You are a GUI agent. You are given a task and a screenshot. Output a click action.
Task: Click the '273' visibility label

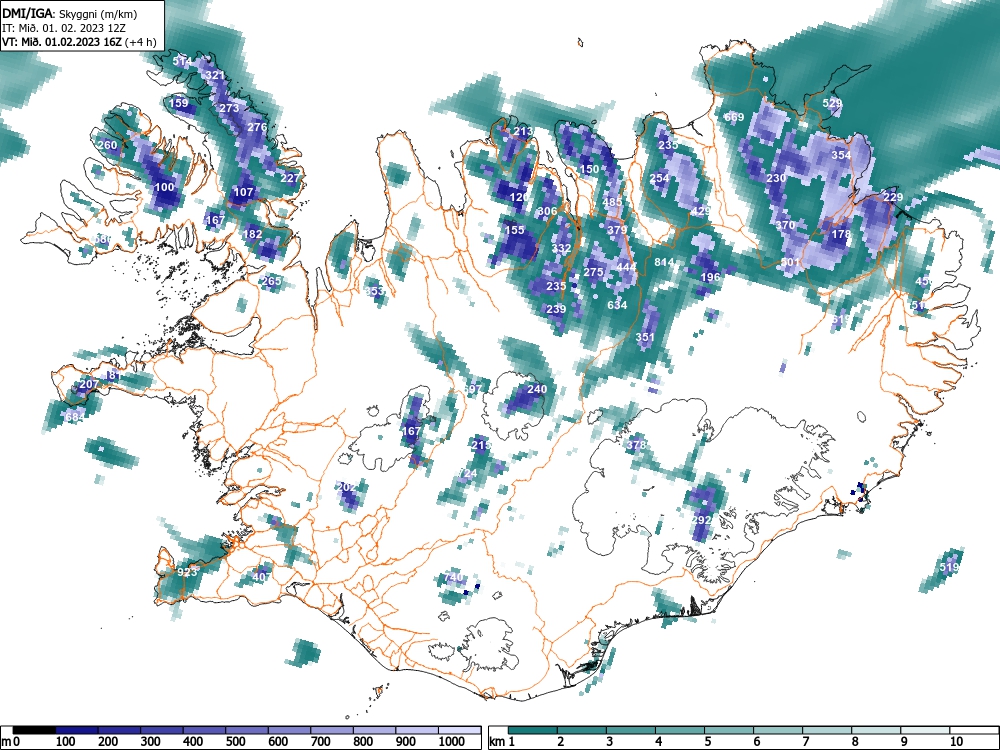pos(229,108)
